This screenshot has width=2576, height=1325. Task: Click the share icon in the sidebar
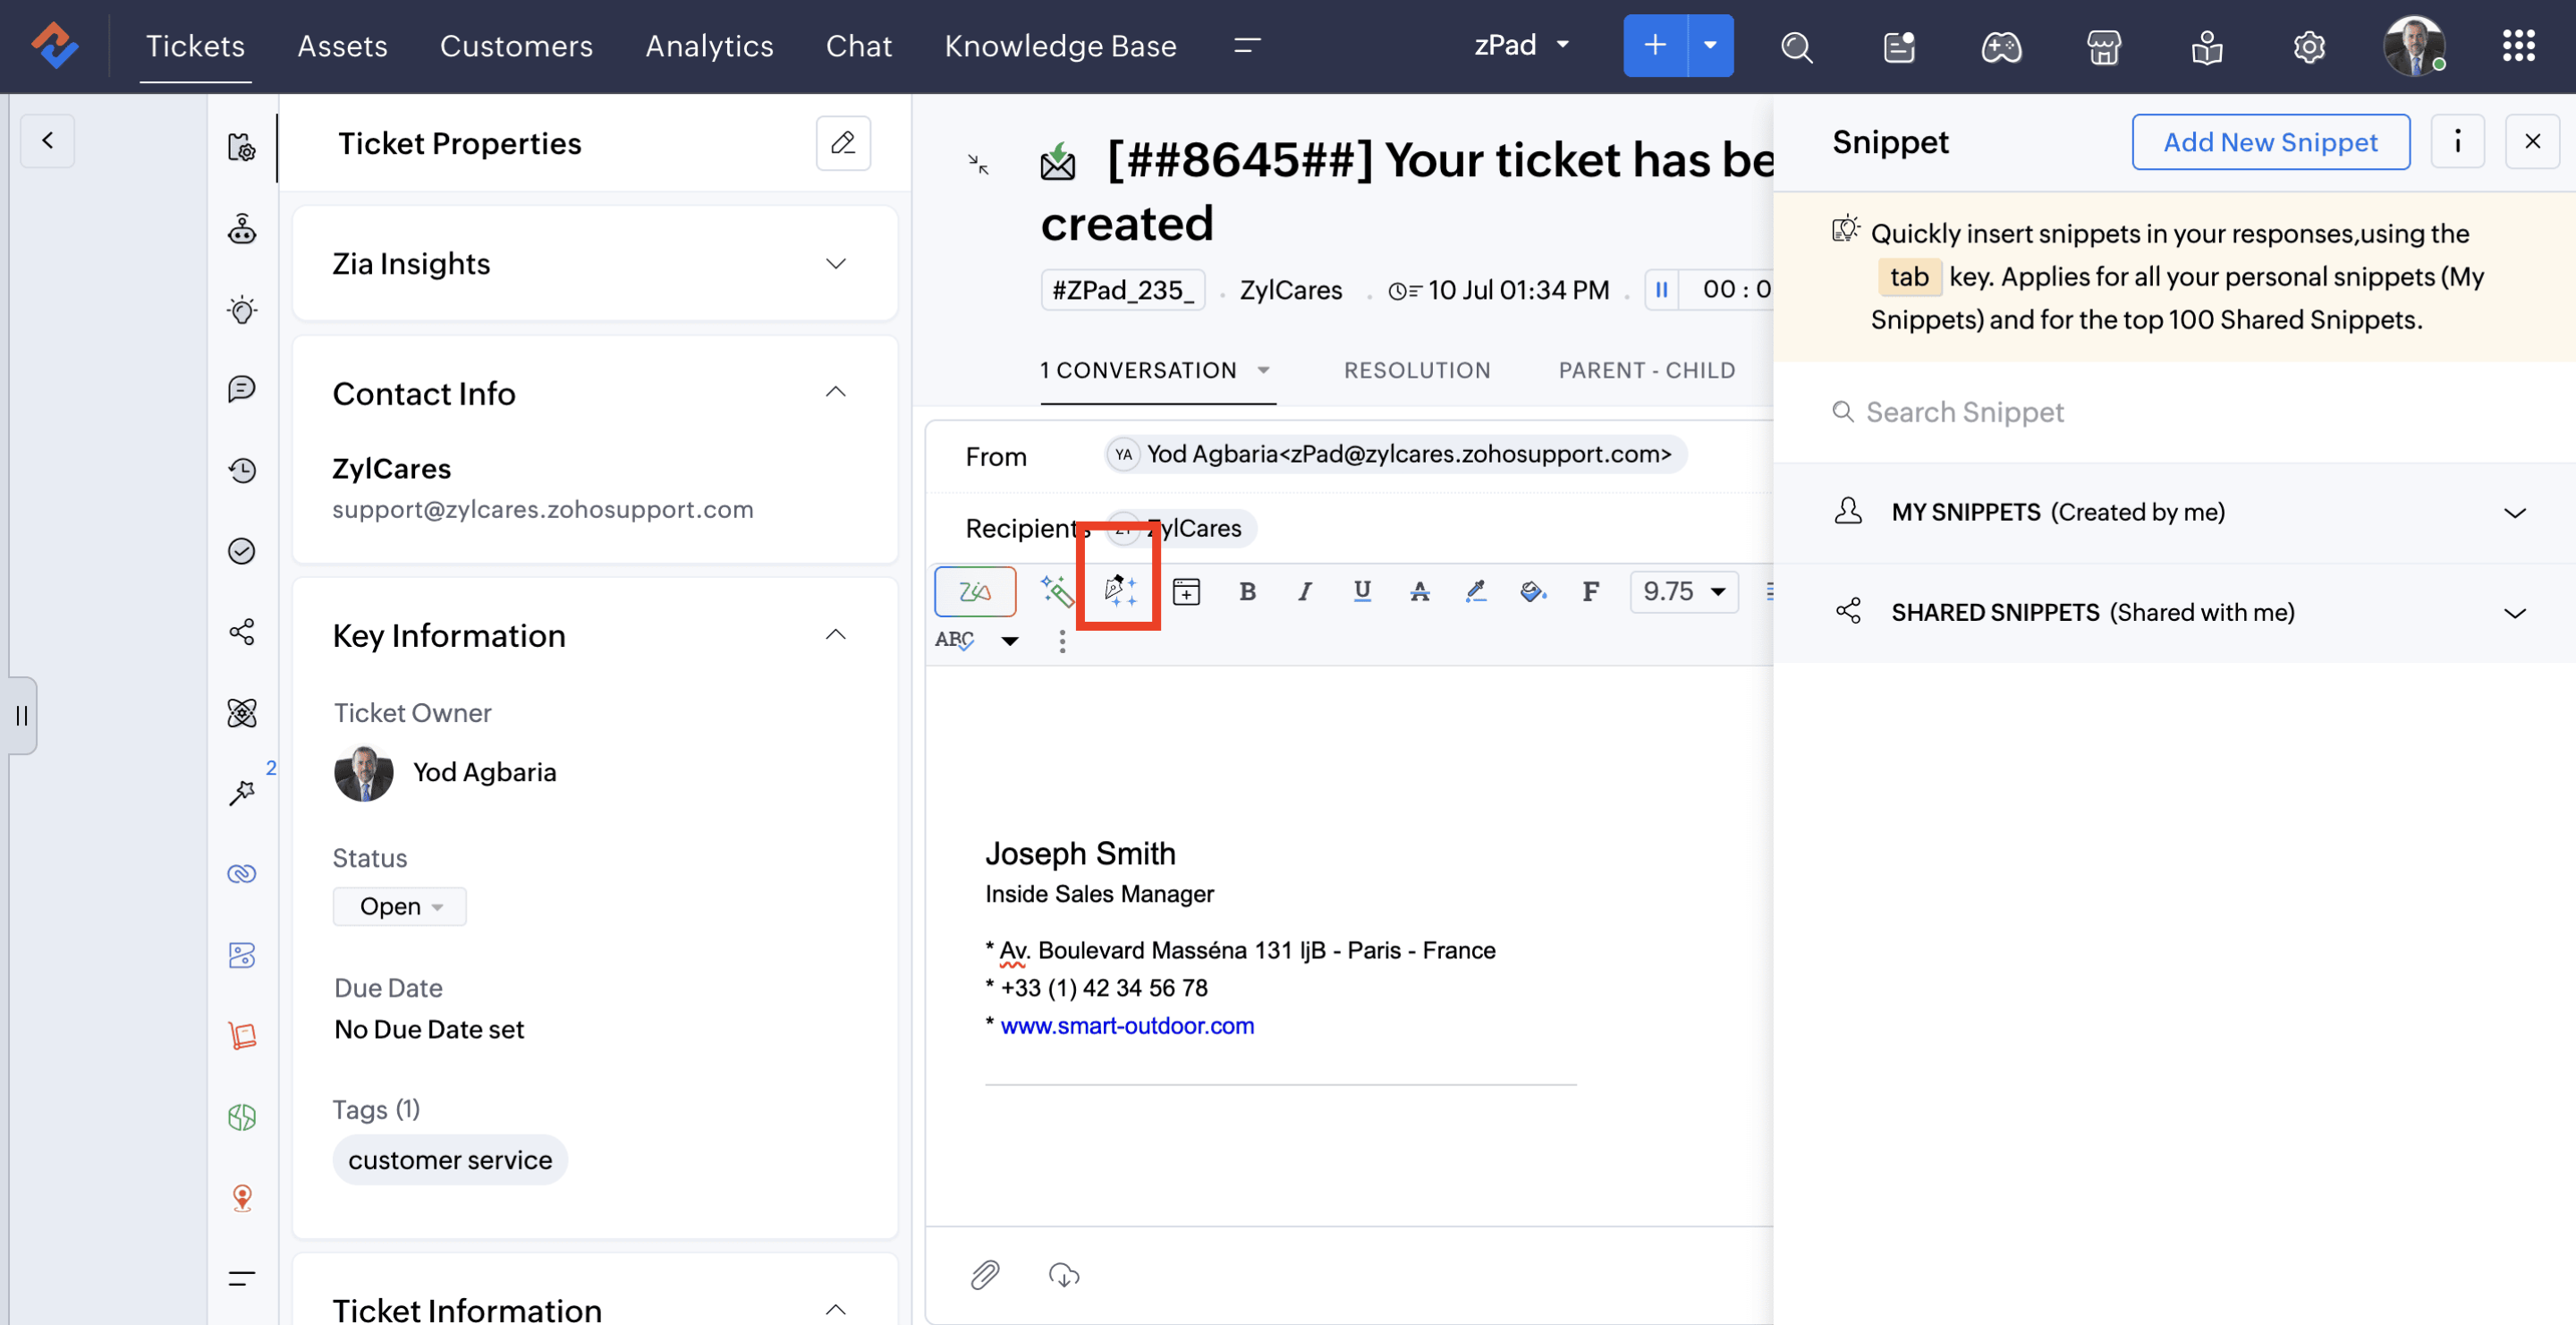pyautogui.click(x=242, y=632)
